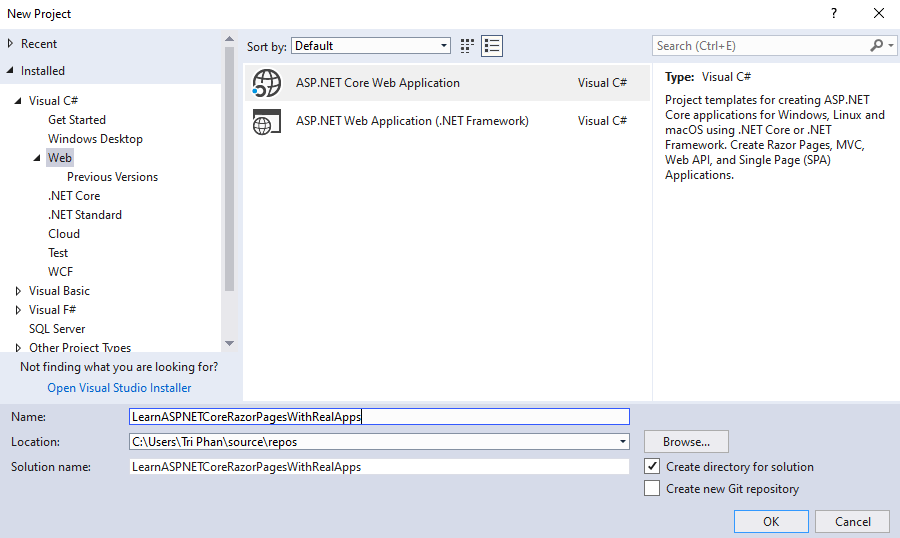Uncheck Create directory for solution
This screenshot has height=538, width=900.
[x=652, y=466]
